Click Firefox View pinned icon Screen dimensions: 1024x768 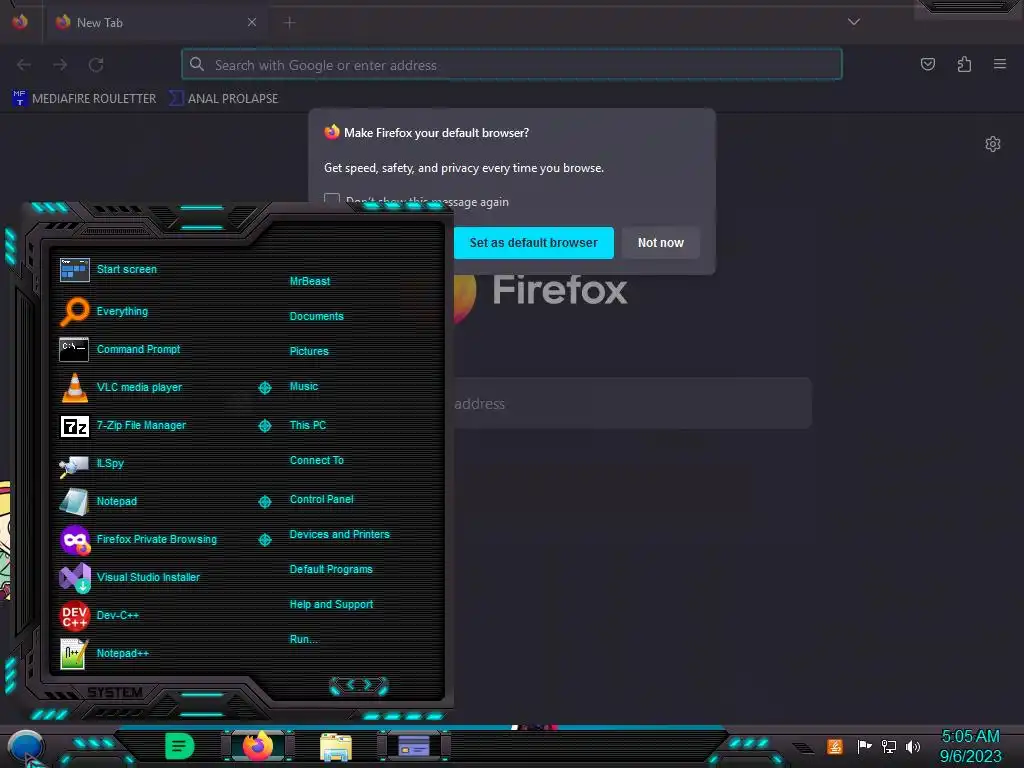pos(20,22)
